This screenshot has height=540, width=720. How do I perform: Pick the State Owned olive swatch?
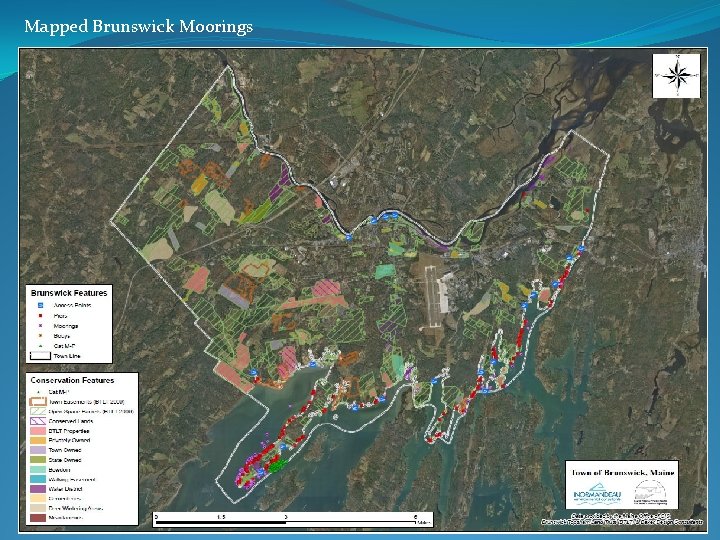pos(38,460)
